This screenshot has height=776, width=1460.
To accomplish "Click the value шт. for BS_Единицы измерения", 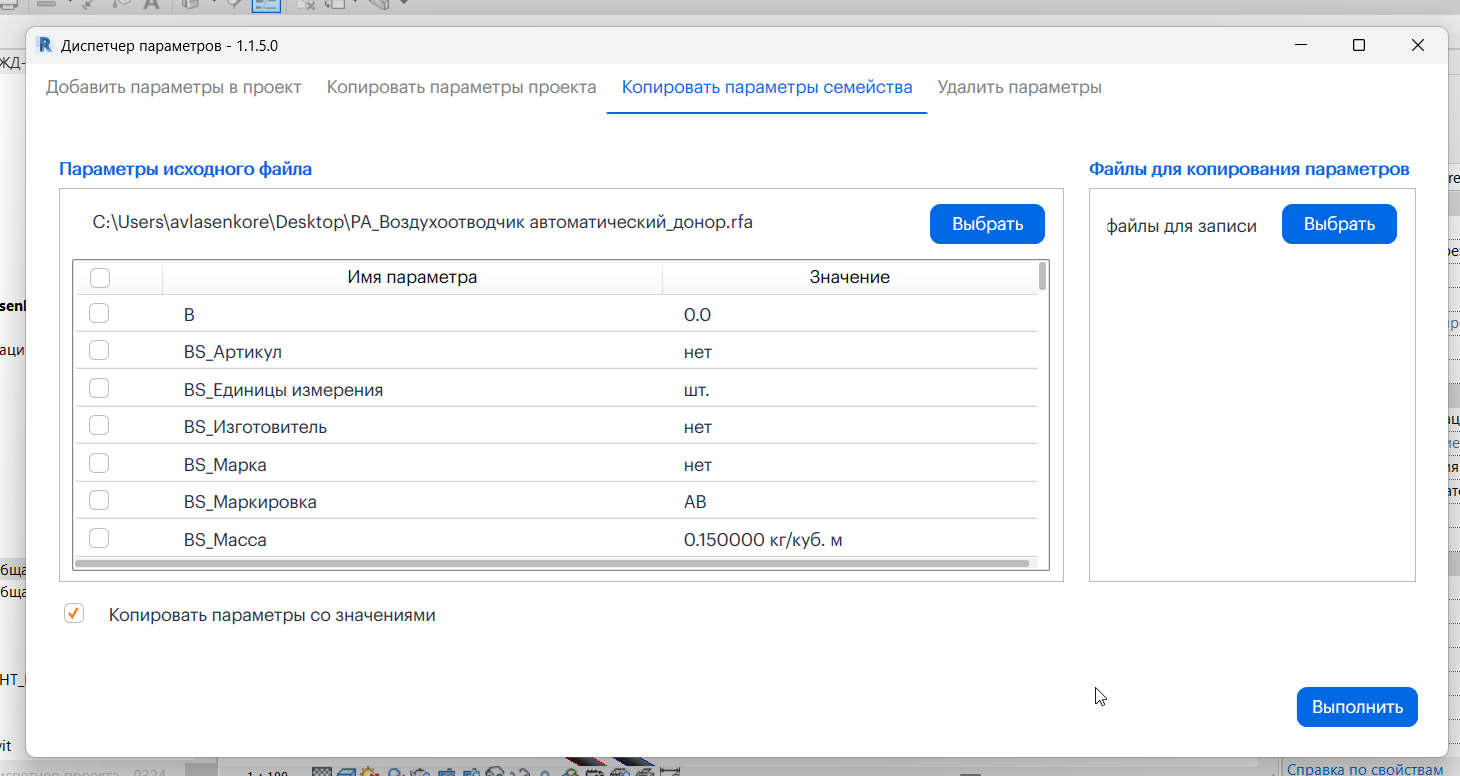I will point(697,390).
